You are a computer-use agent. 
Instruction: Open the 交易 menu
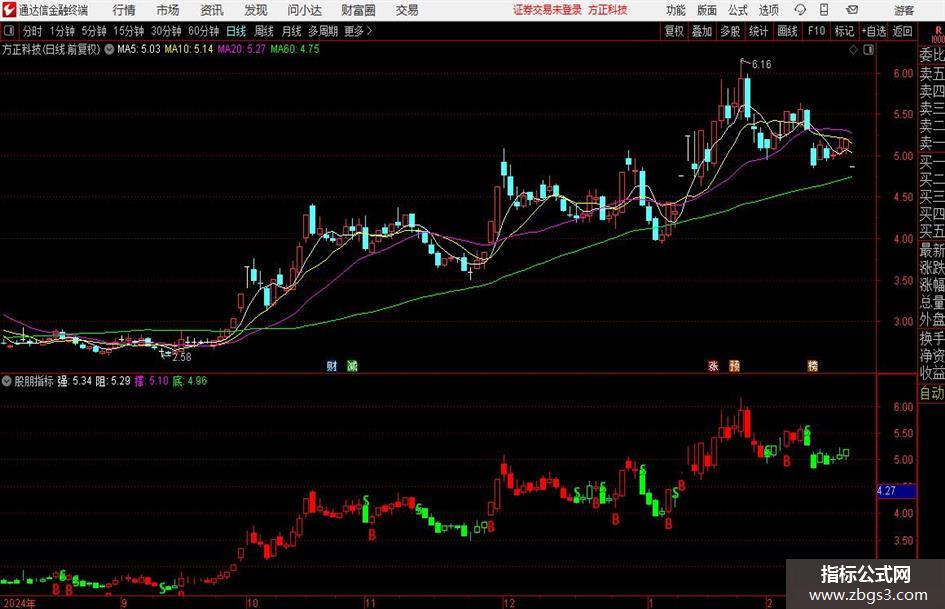(407, 10)
